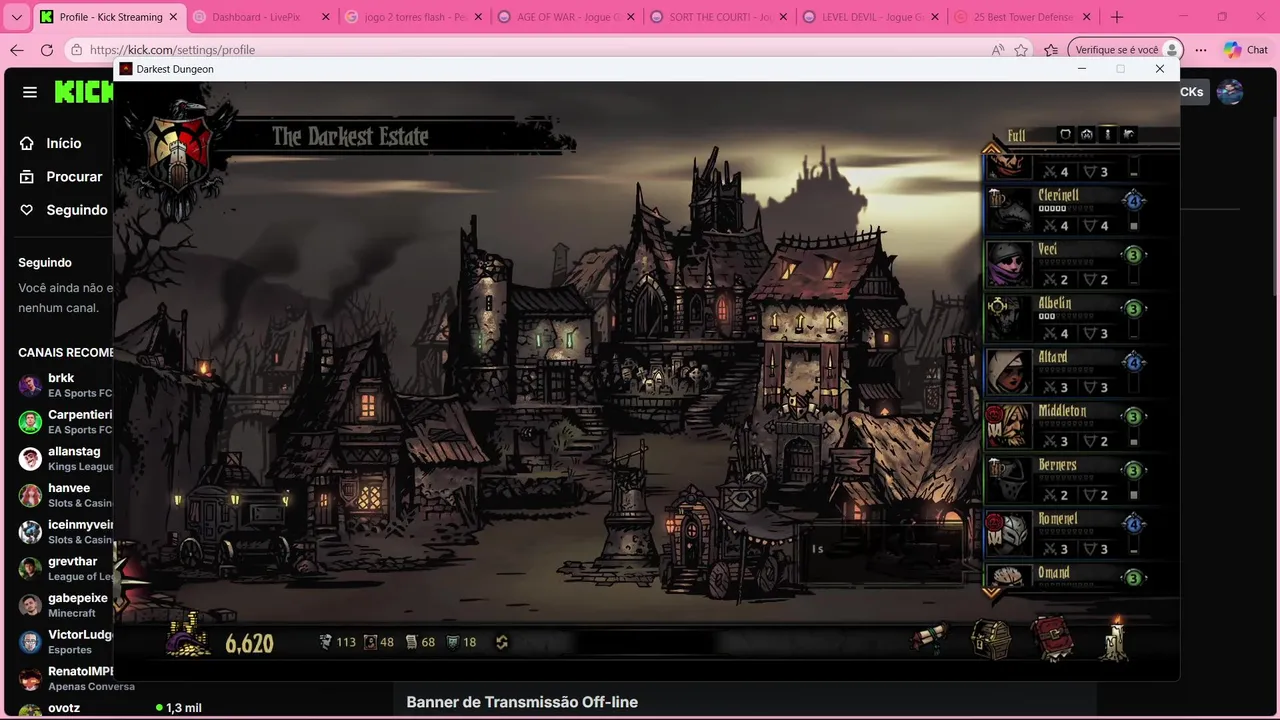Open the treasure chest inventory icon
Image resolution: width=1280 pixels, height=720 pixels.
[x=992, y=639]
